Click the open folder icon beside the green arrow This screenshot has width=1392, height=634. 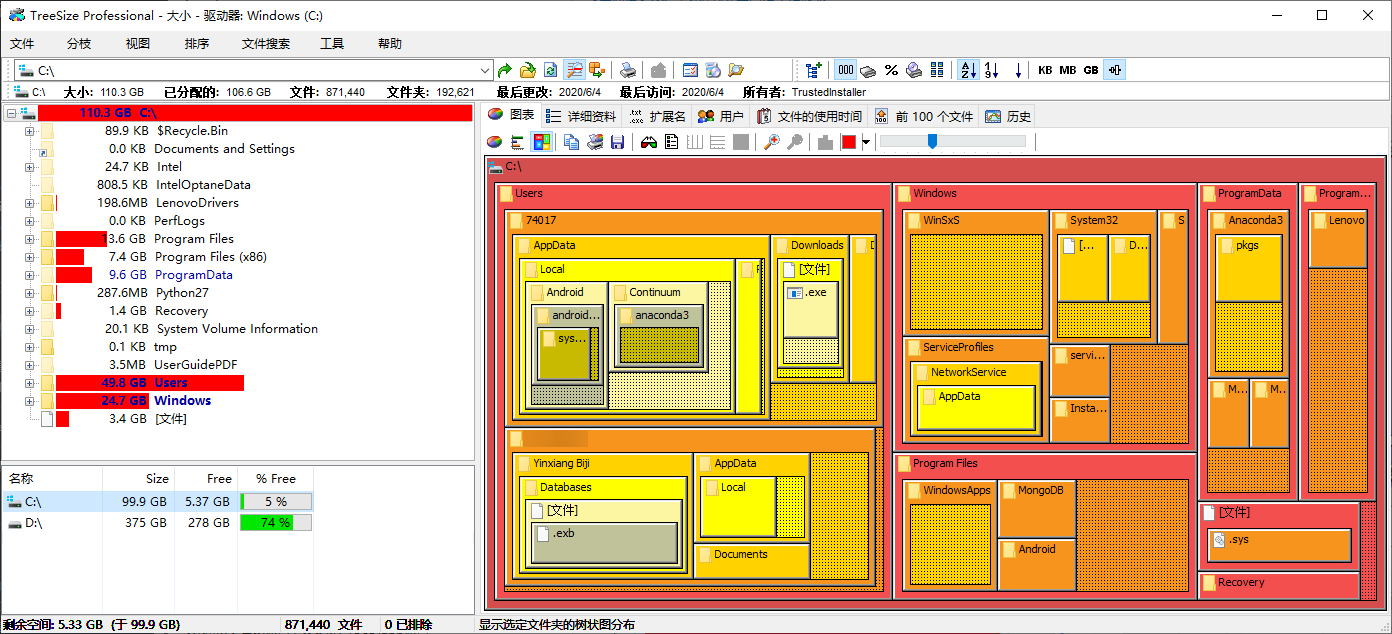527,70
